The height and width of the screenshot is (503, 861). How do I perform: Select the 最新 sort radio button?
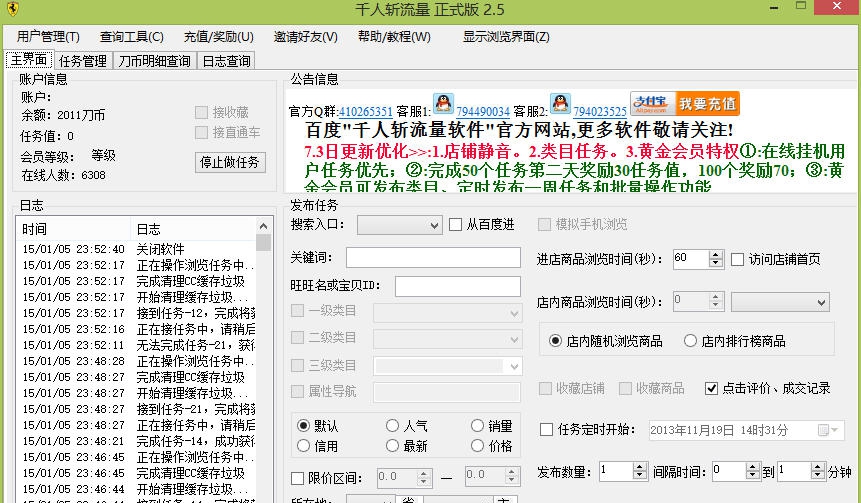[x=392, y=446]
